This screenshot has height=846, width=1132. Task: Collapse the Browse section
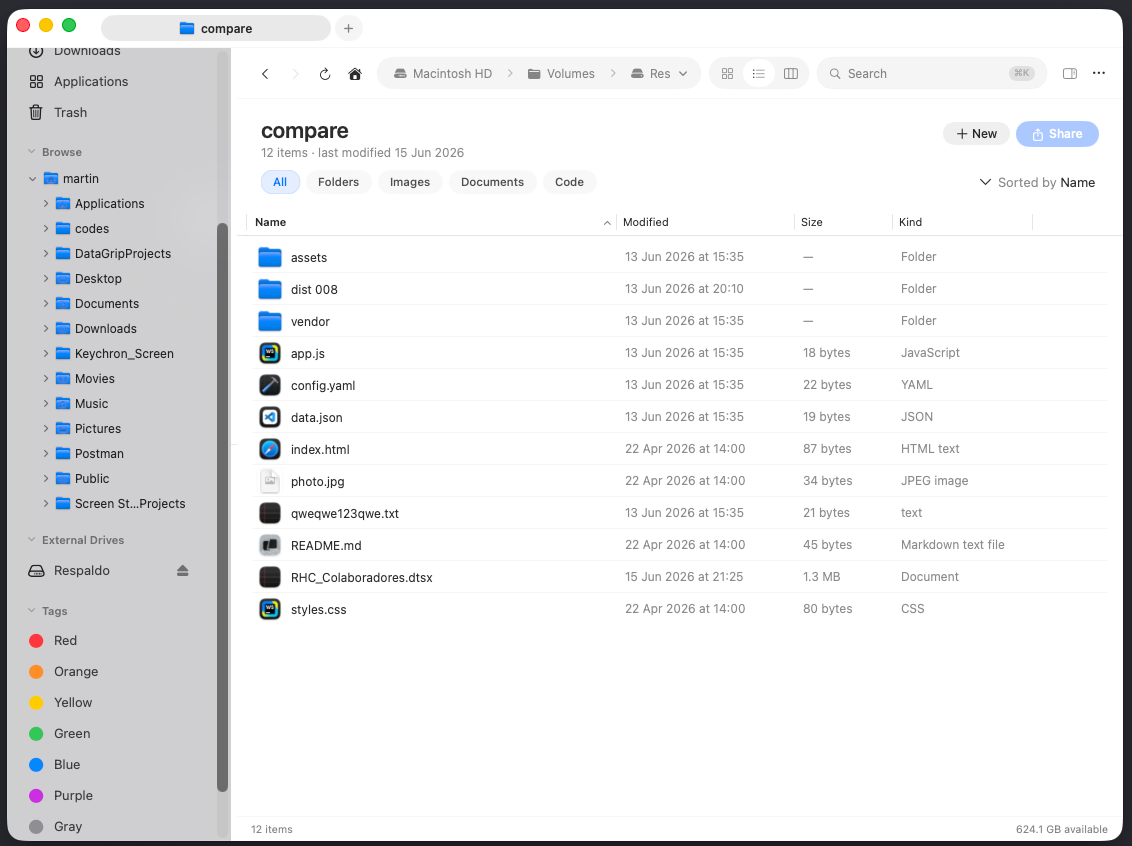click(x=32, y=152)
